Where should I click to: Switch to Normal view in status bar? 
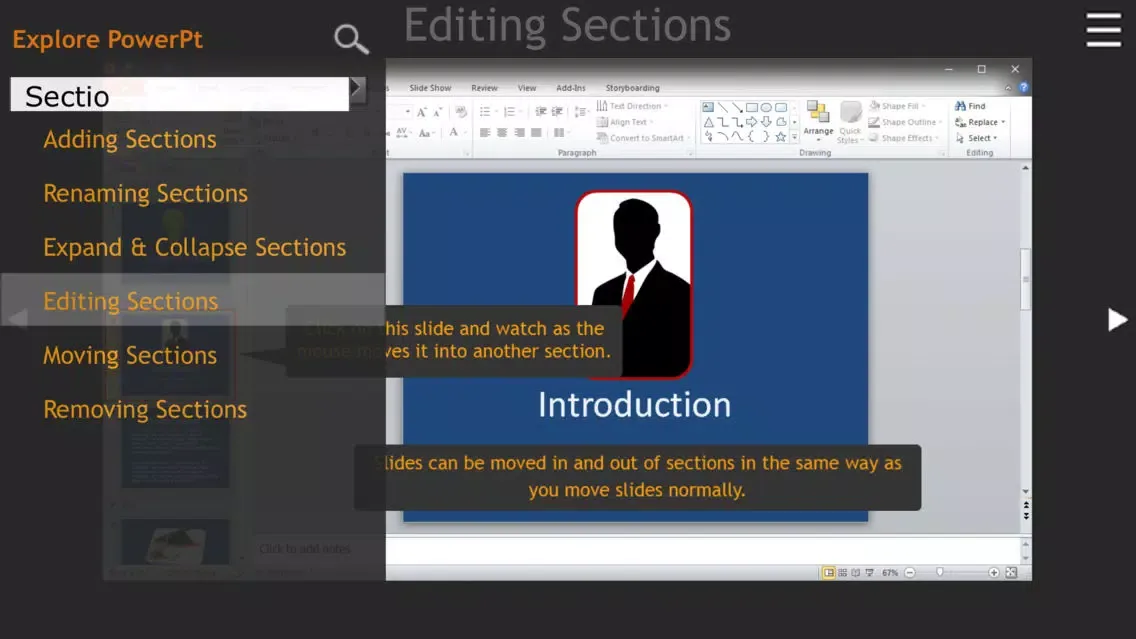coord(828,572)
